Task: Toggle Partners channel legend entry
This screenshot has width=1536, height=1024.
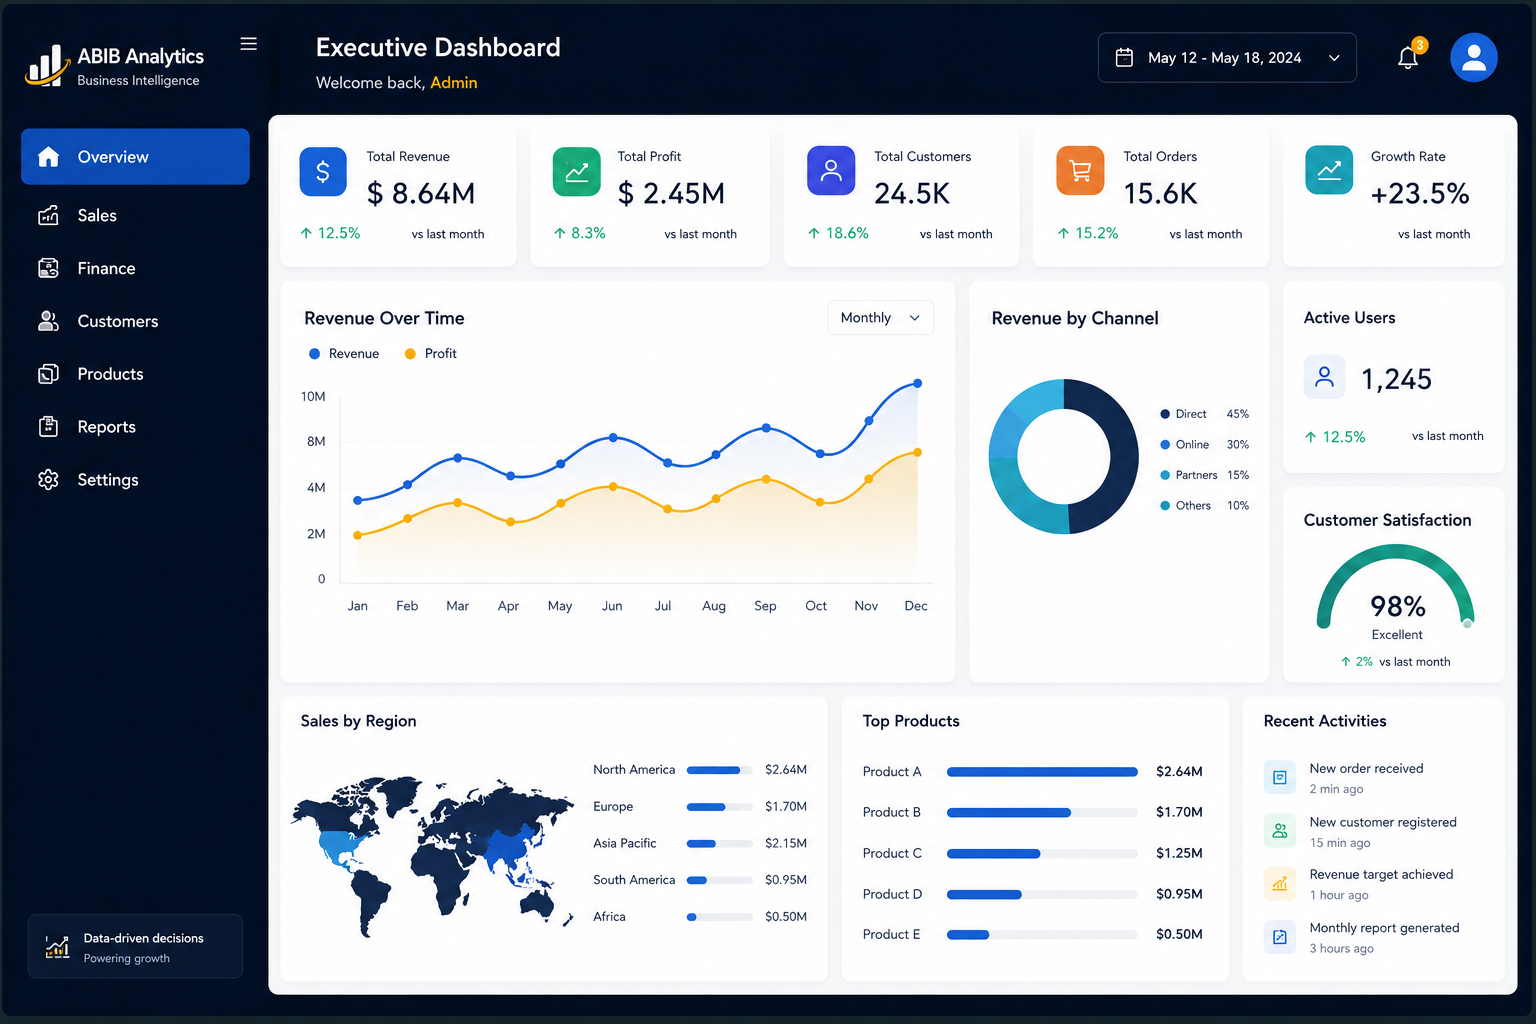Action: point(1204,475)
